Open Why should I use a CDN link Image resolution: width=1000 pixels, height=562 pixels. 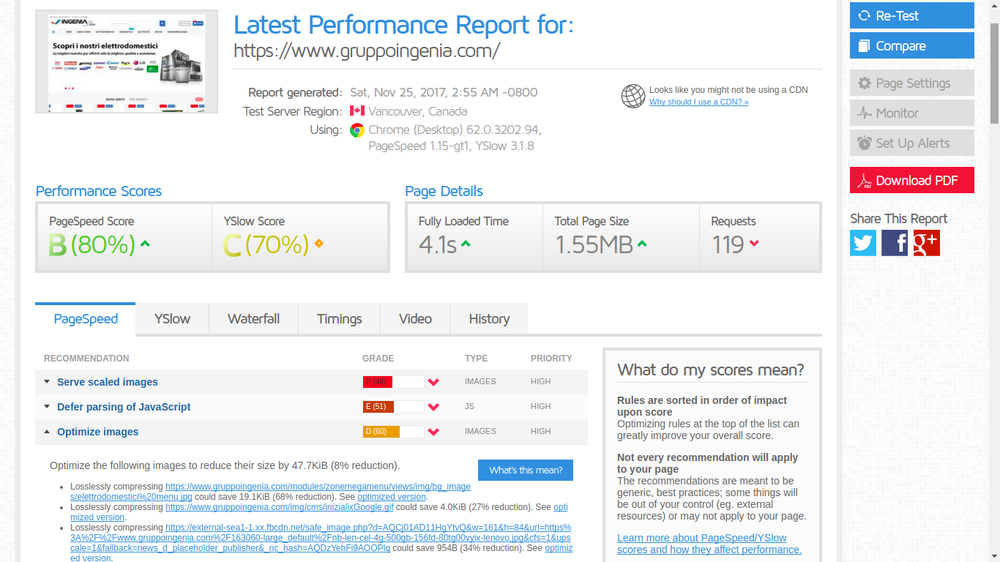tap(698, 102)
